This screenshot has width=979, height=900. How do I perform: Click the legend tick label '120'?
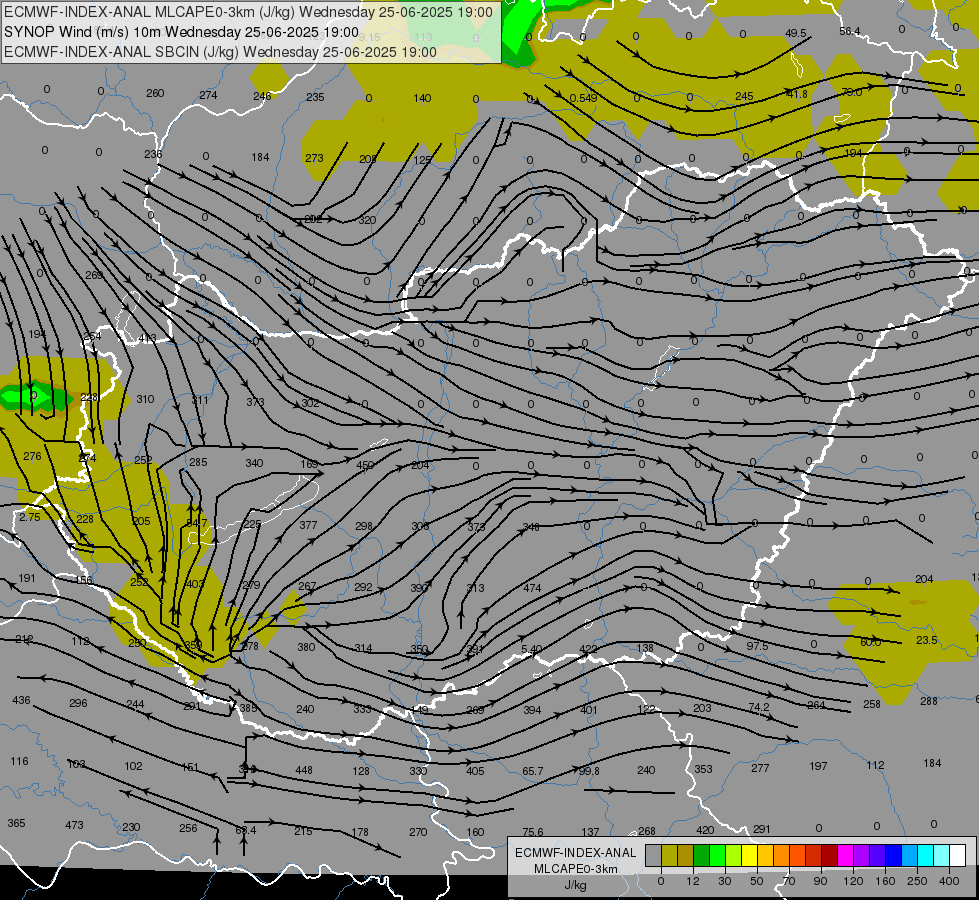853,881
